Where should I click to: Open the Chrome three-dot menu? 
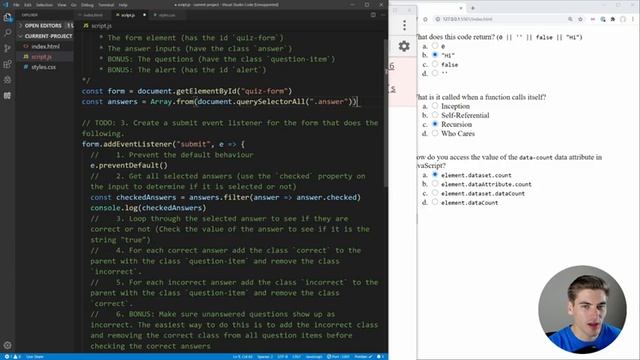click(x=633, y=19)
